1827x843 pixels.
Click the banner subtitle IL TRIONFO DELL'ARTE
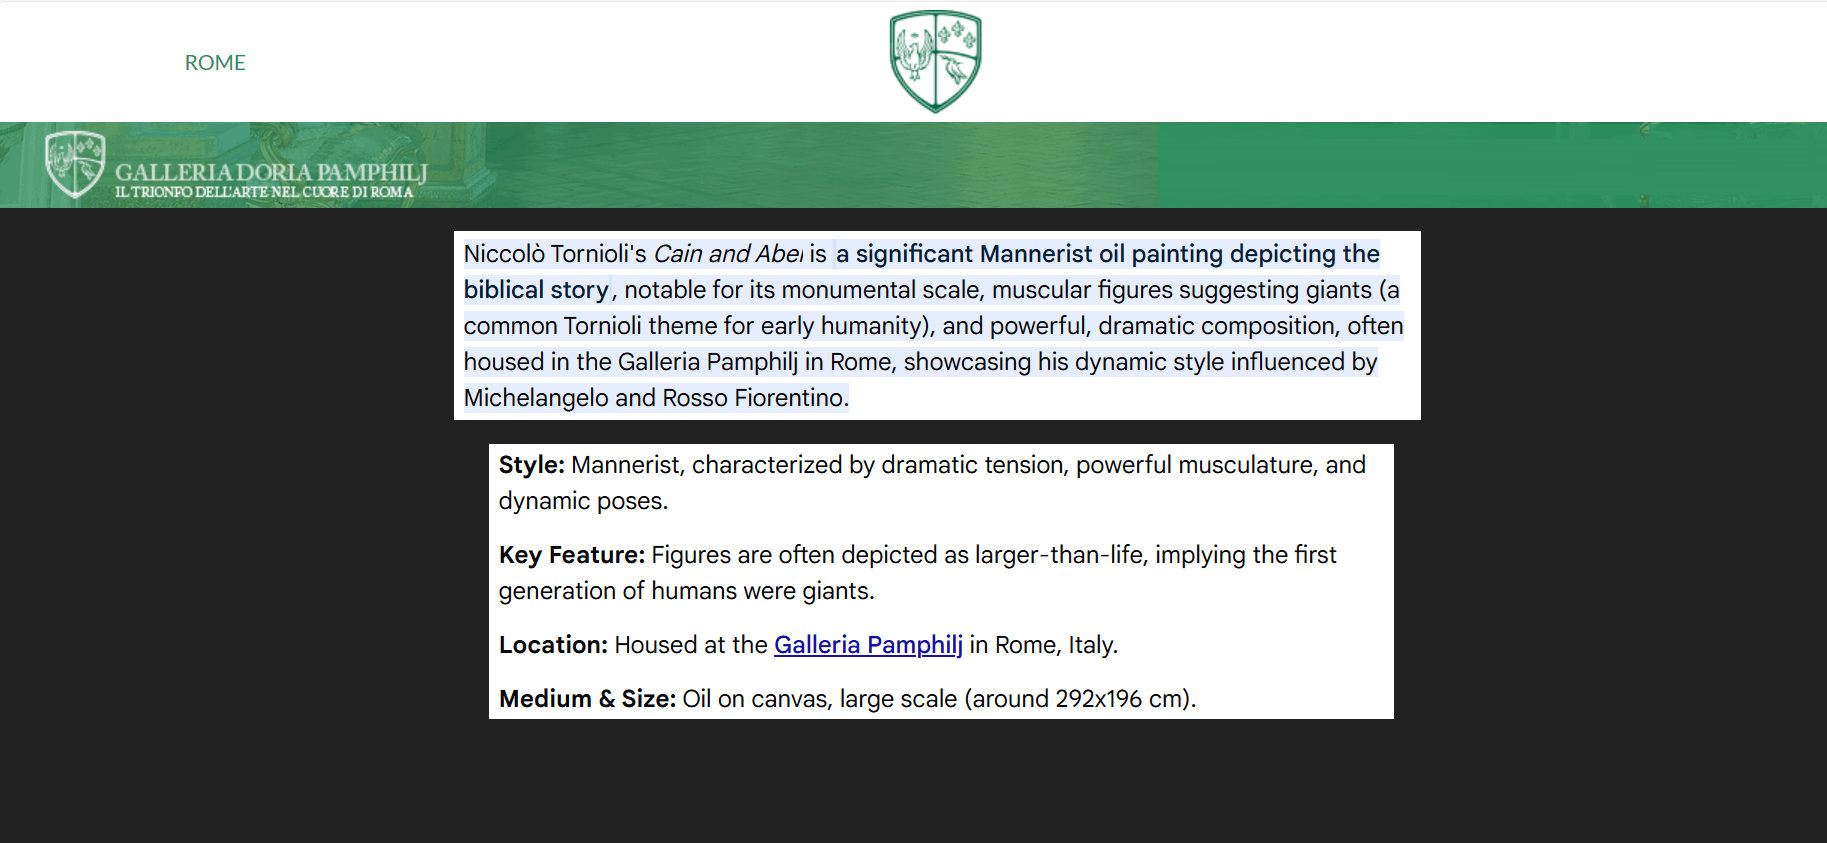coord(264,192)
